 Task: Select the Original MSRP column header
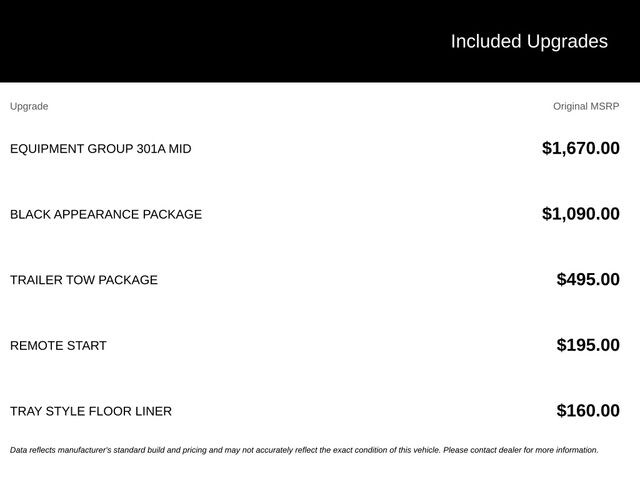point(586,107)
